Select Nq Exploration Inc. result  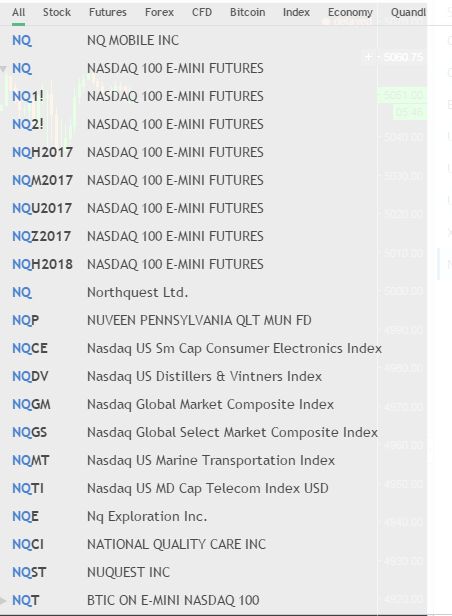[213, 516]
